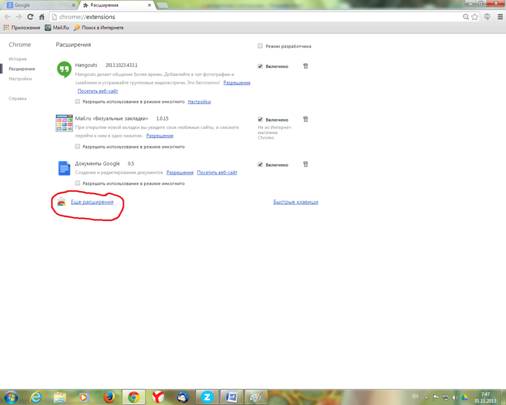Open Настройки in the sidebar
Screen dimensions: 506x405
point(20,79)
